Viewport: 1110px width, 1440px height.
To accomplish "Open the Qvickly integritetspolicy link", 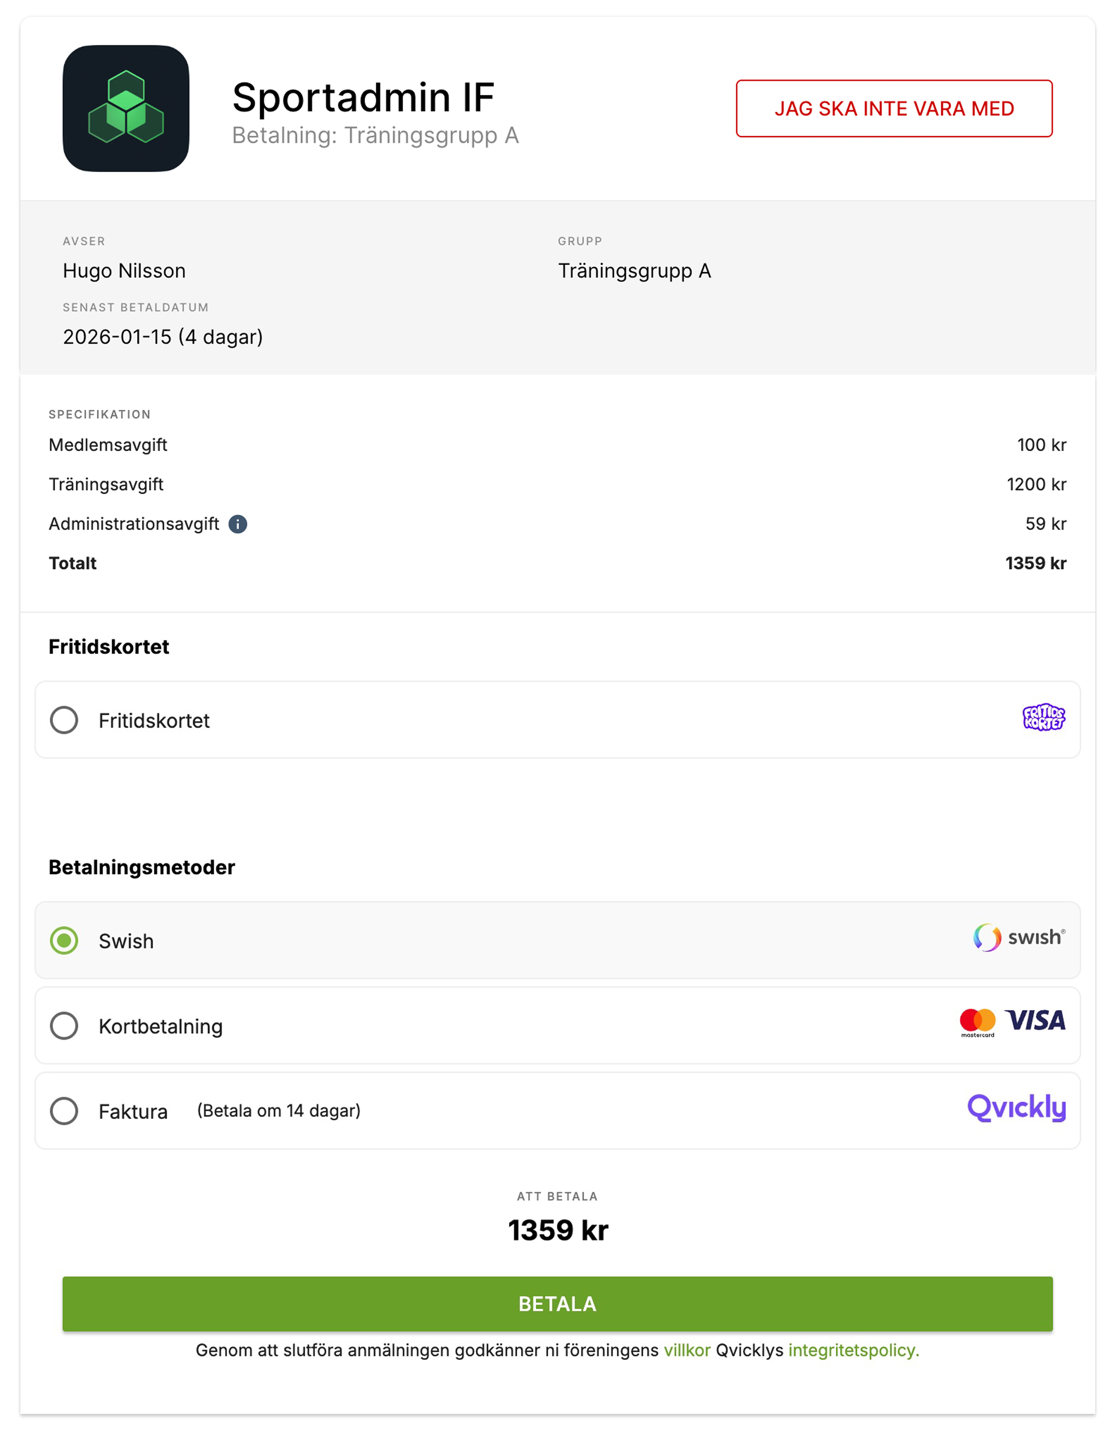I will coord(853,1351).
